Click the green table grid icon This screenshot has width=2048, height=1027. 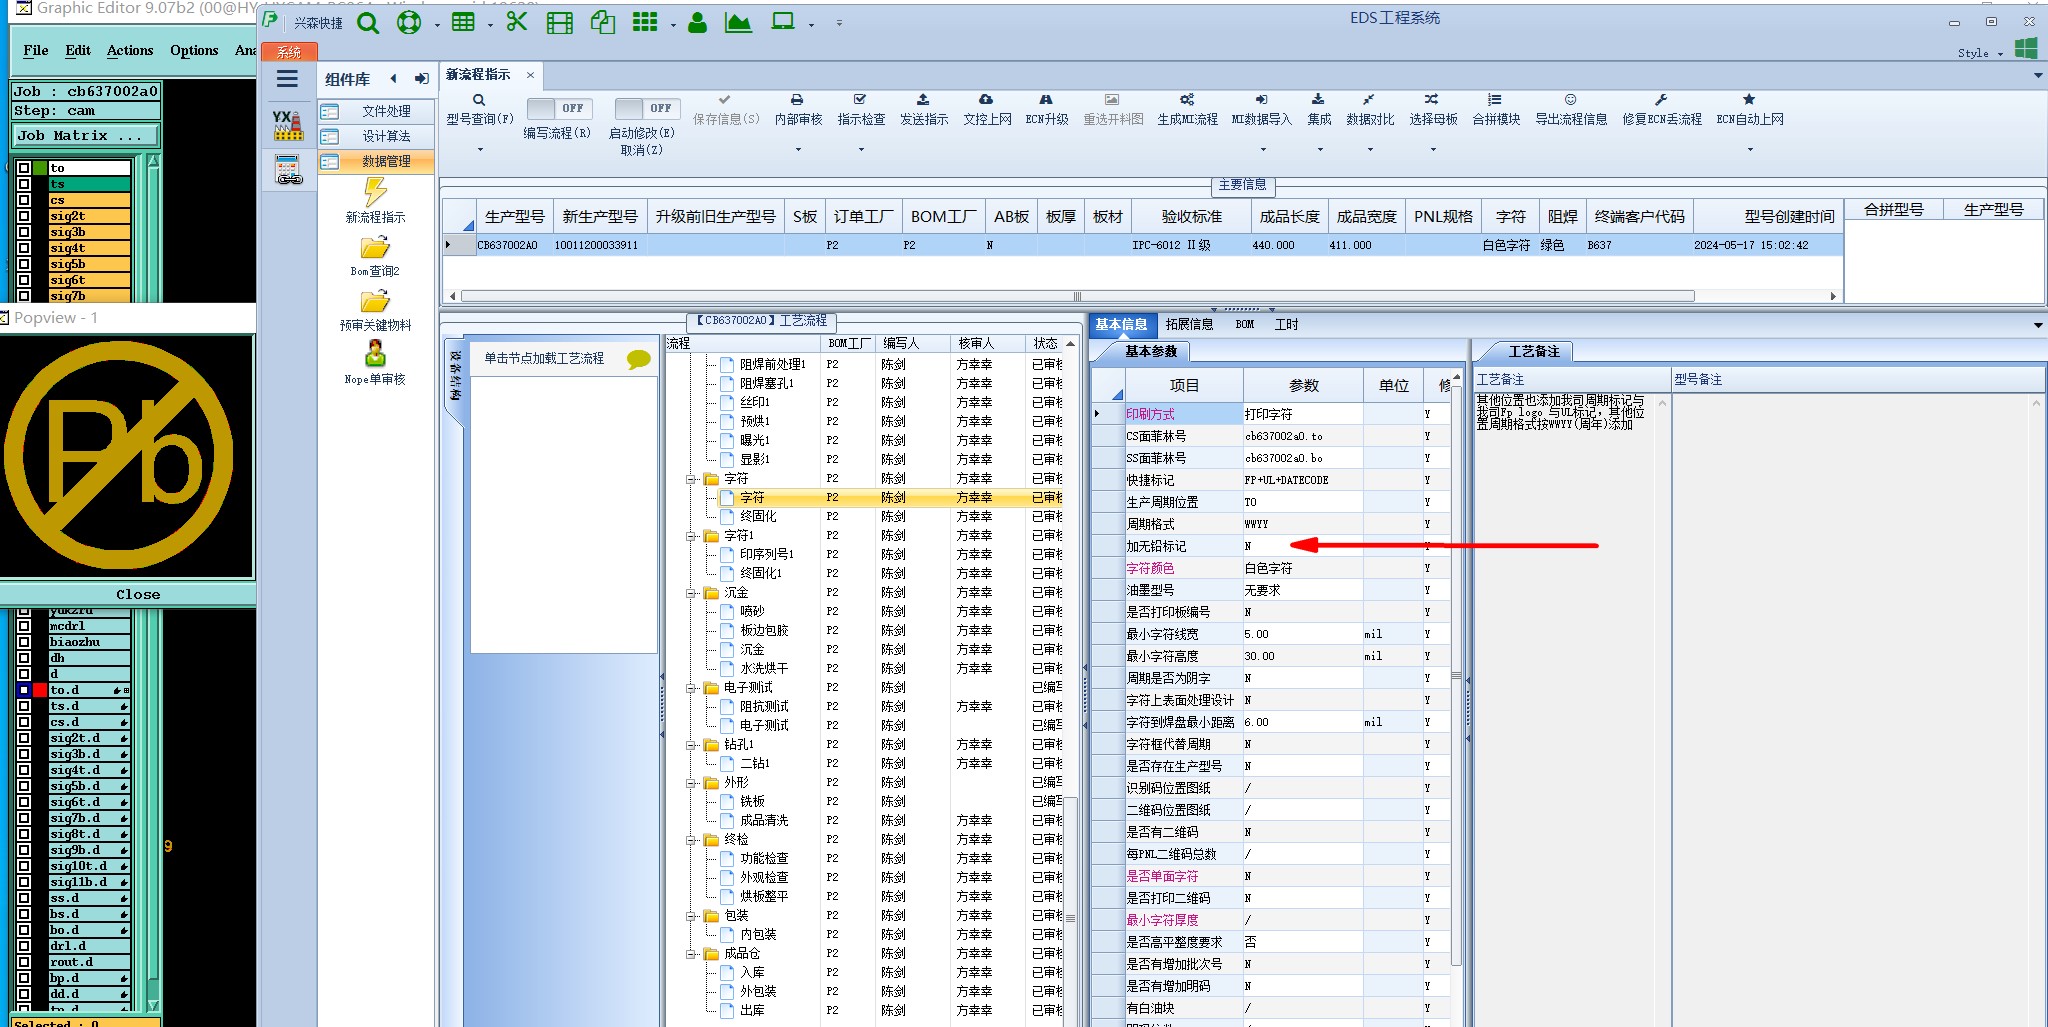click(463, 22)
